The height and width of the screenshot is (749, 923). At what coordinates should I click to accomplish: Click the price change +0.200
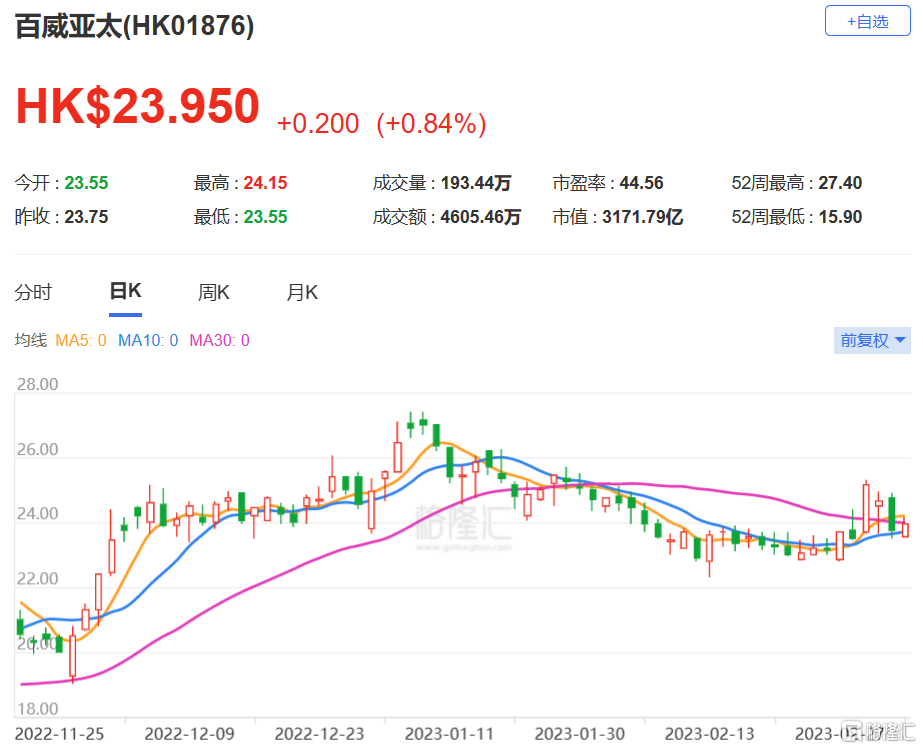tap(318, 124)
